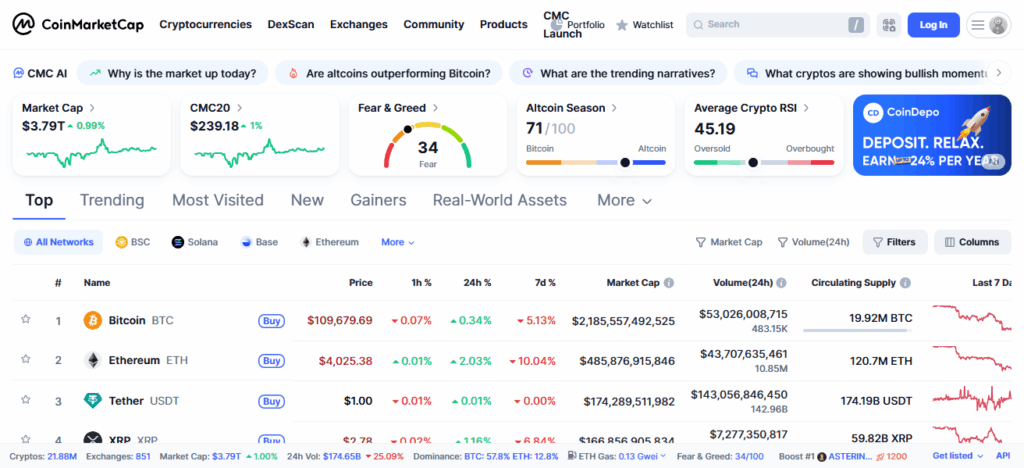This screenshot has height=468, width=1024.
Task: Click Buy button for Bitcoin
Action: coord(270,321)
